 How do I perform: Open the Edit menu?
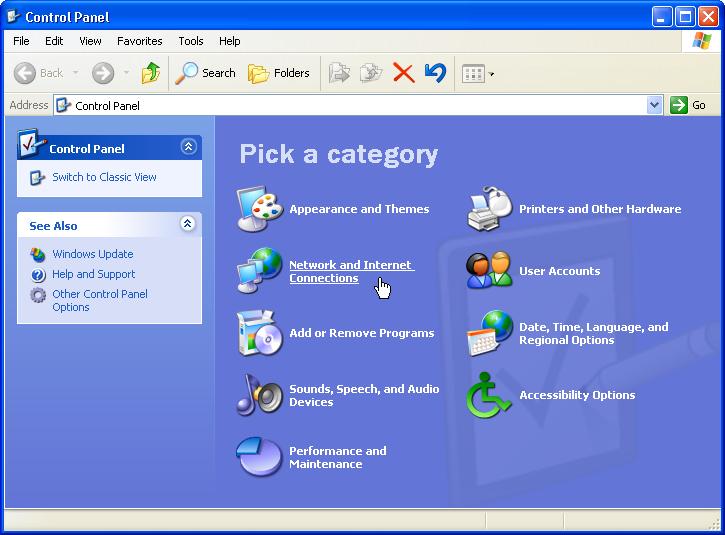[x=54, y=41]
